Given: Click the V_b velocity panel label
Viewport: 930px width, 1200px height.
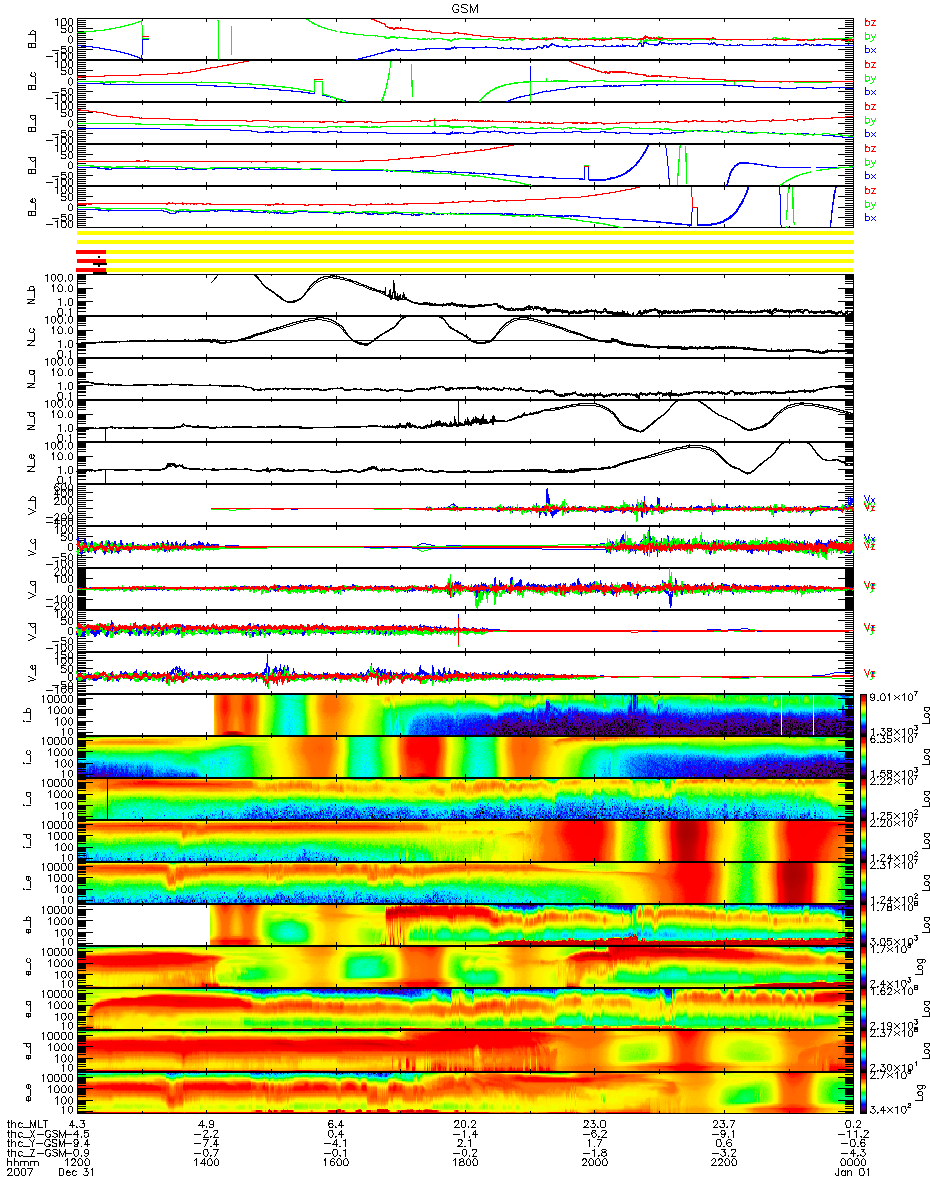Looking at the screenshot, I should coord(31,505).
